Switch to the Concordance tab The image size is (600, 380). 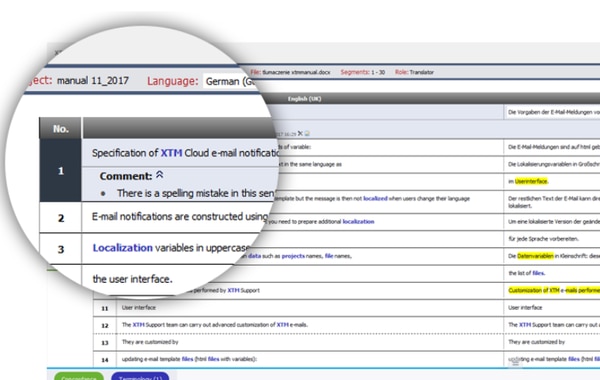pos(79,377)
